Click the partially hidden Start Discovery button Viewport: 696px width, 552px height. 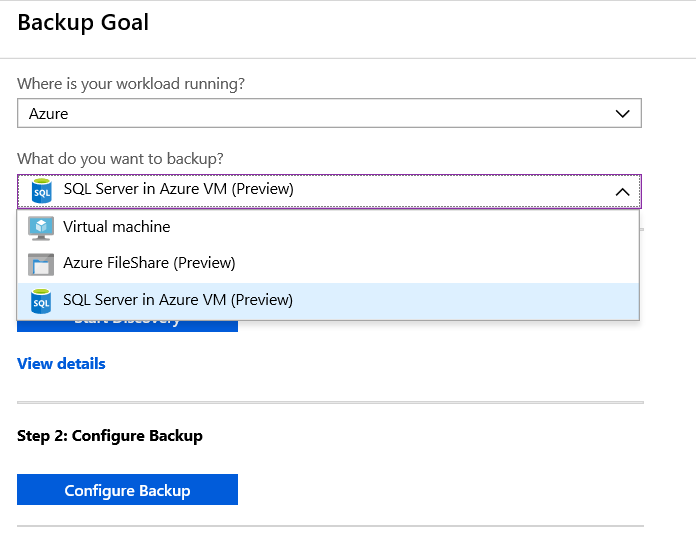click(x=127, y=326)
